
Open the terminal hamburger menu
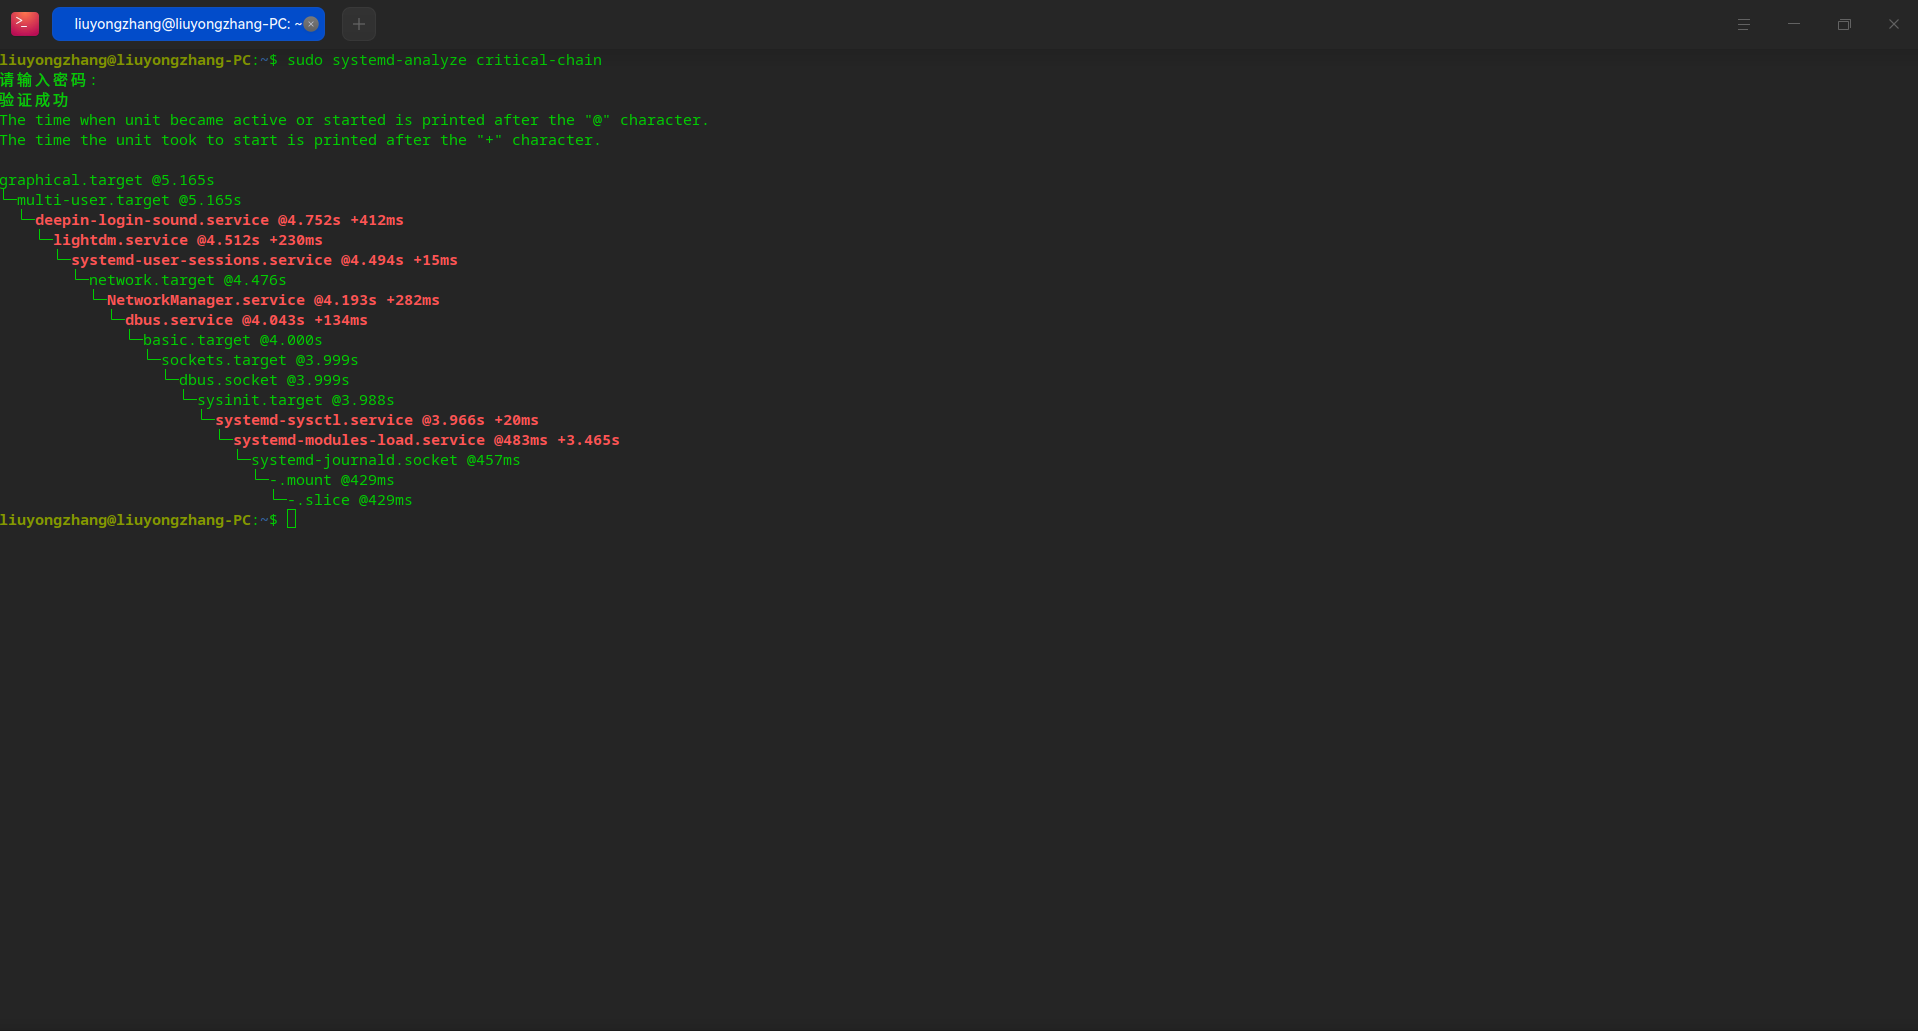1743,24
